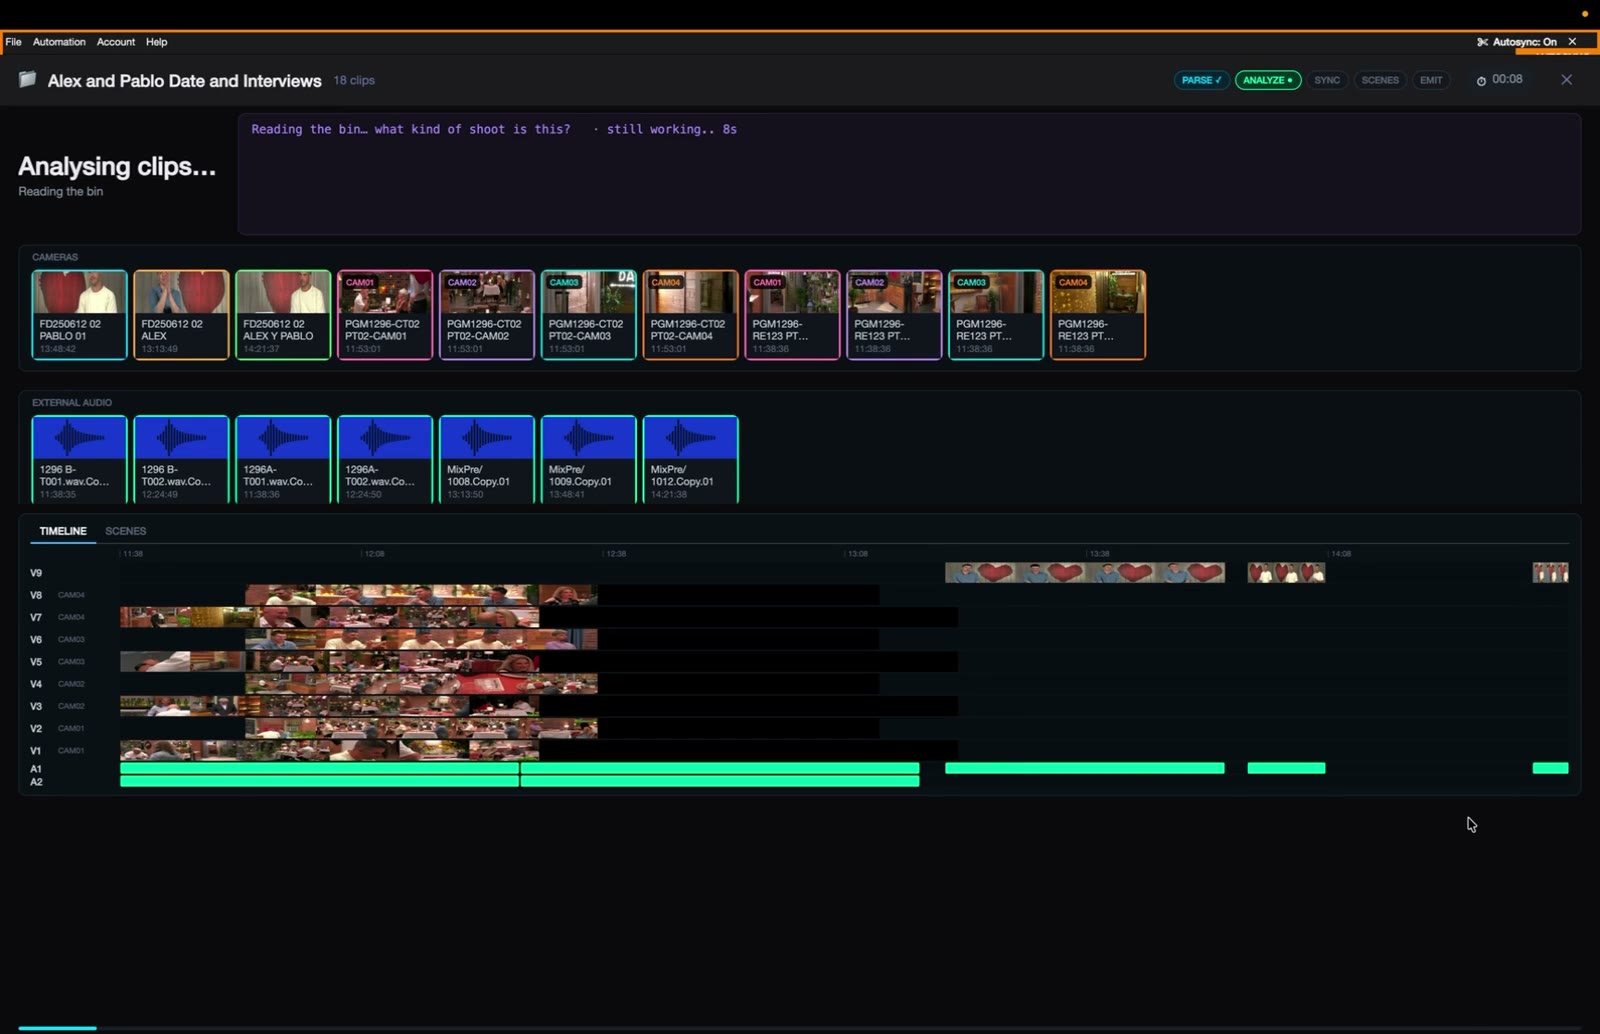Screen dimensions: 1600x1034
Task: Click the SYNC stage button
Action: [x=1327, y=80]
